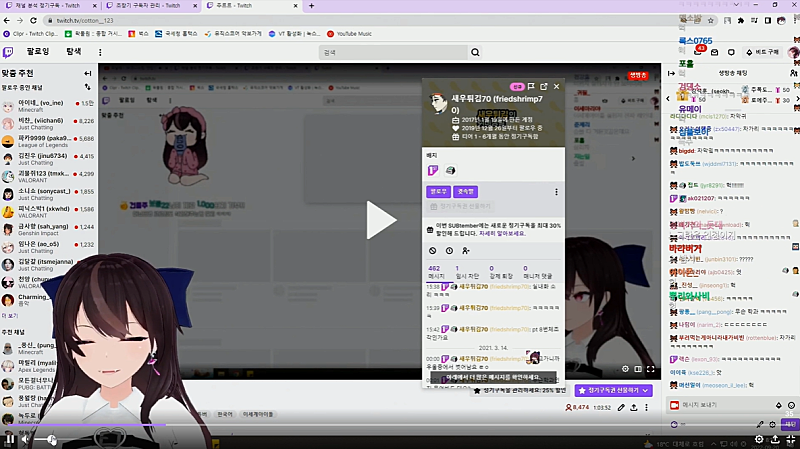Open the chat settings gear beside 채팅
The height and width of the screenshot is (449, 800).
click(772, 425)
